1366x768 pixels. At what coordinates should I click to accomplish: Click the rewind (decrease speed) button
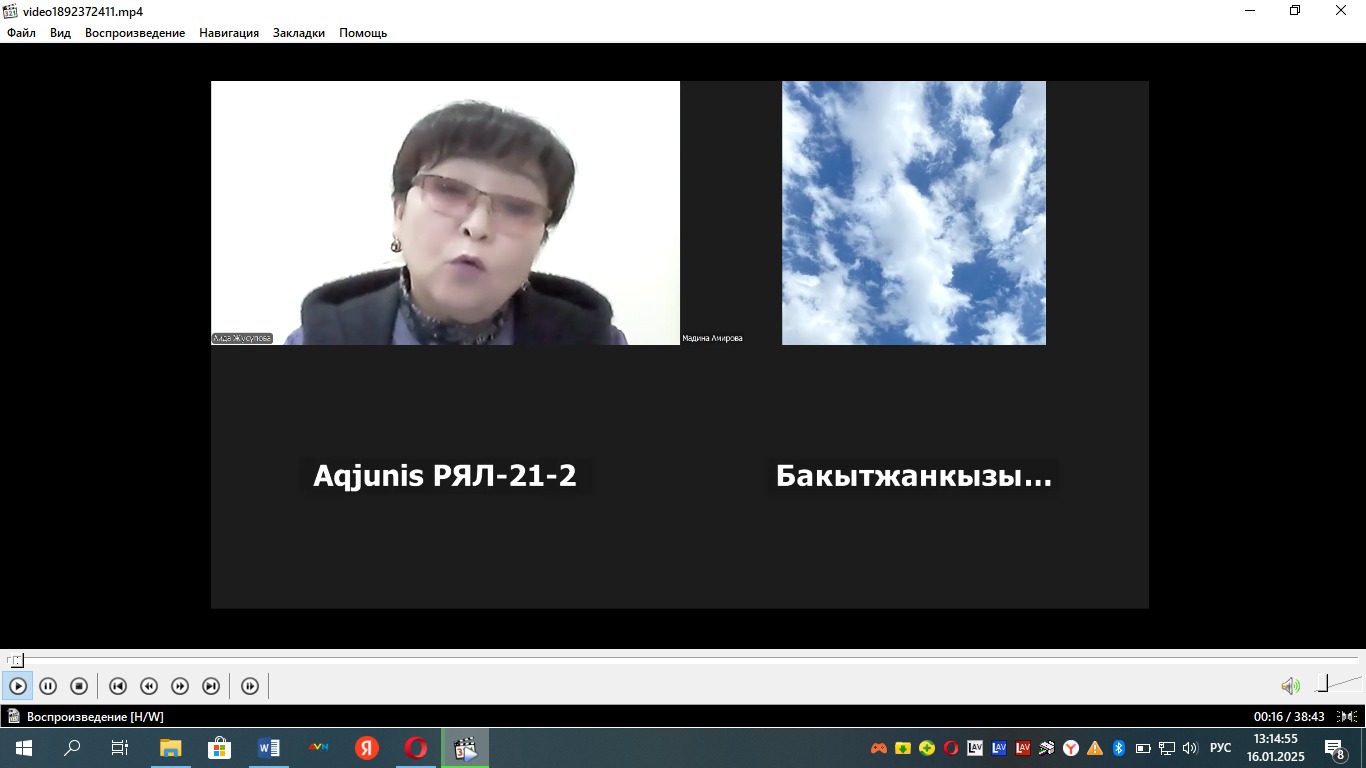coord(149,686)
